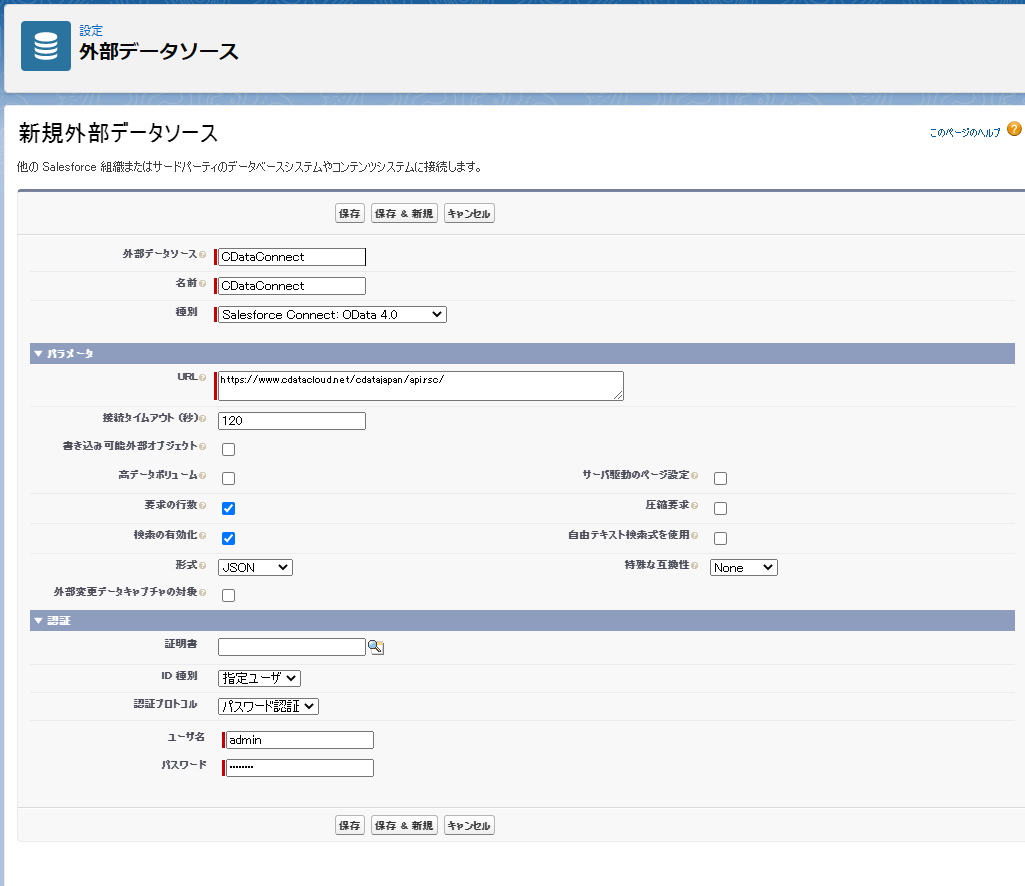
Task: Click the database icon in the page header
Action: 44,46
